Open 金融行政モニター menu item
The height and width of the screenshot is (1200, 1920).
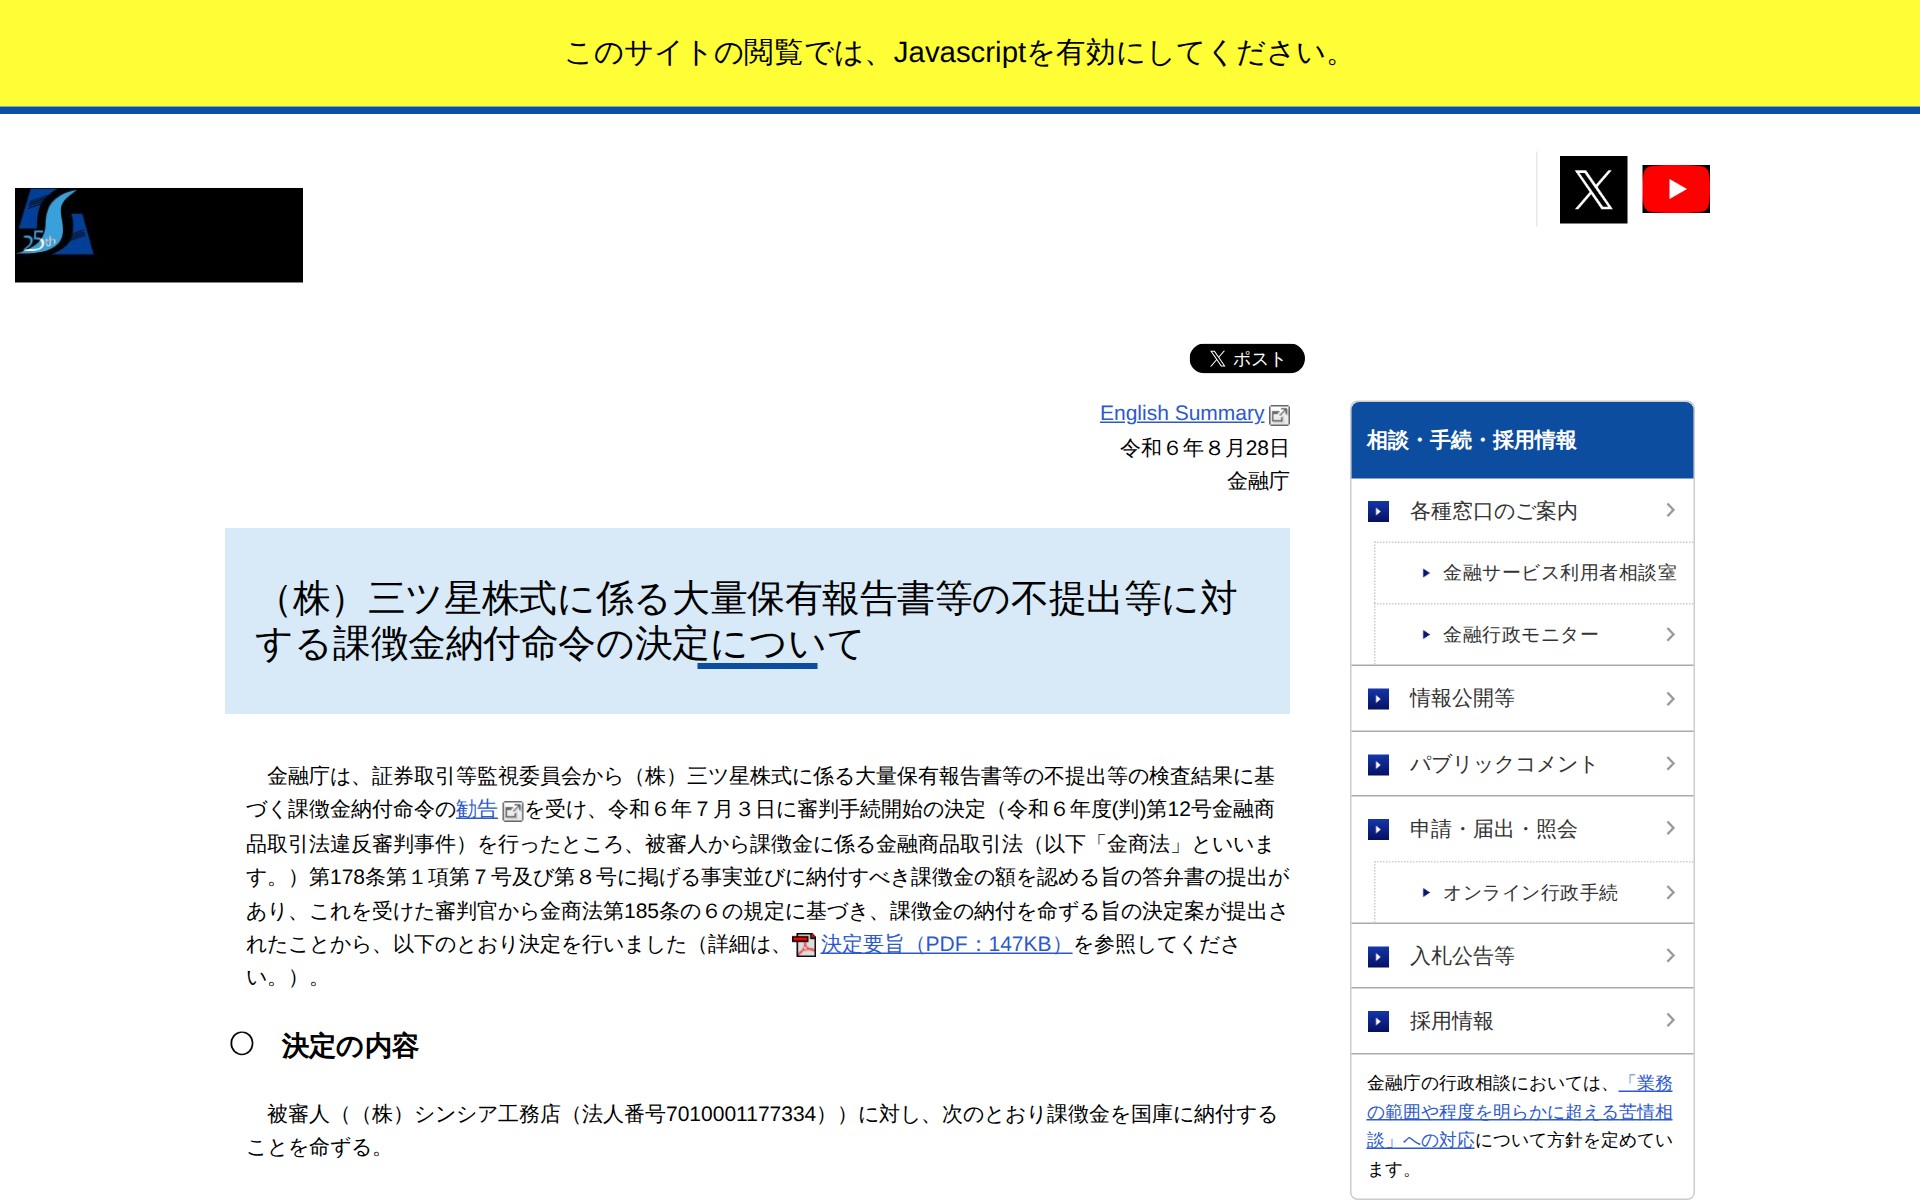pyautogui.click(x=1520, y=635)
